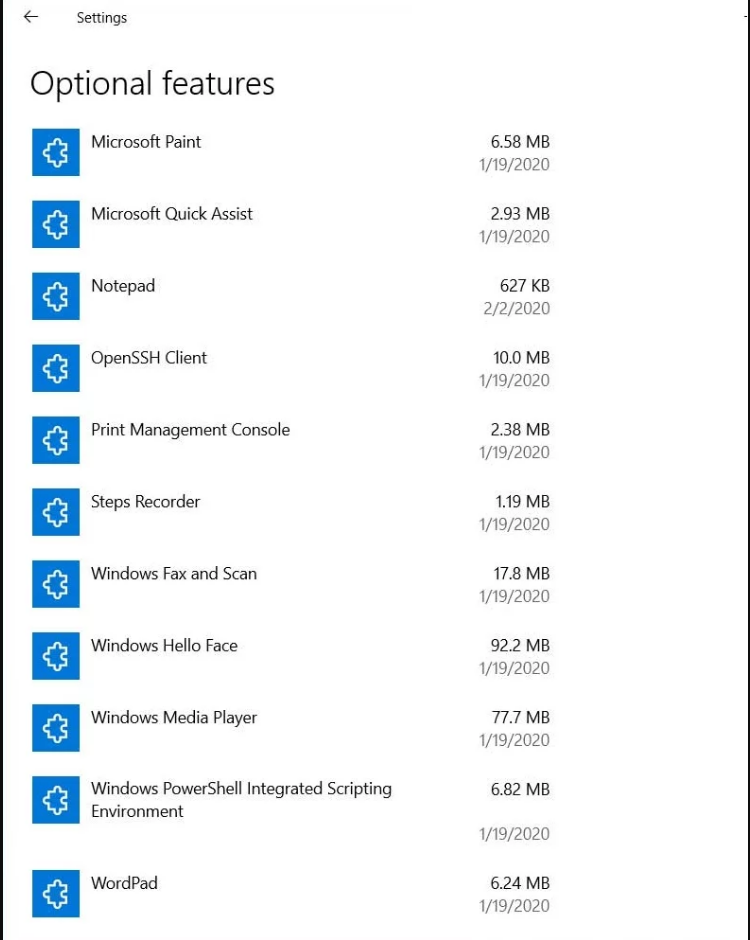Viewport: 750px width, 940px height.
Task: Click the Notepad feature icon
Action: (x=56, y=296)
